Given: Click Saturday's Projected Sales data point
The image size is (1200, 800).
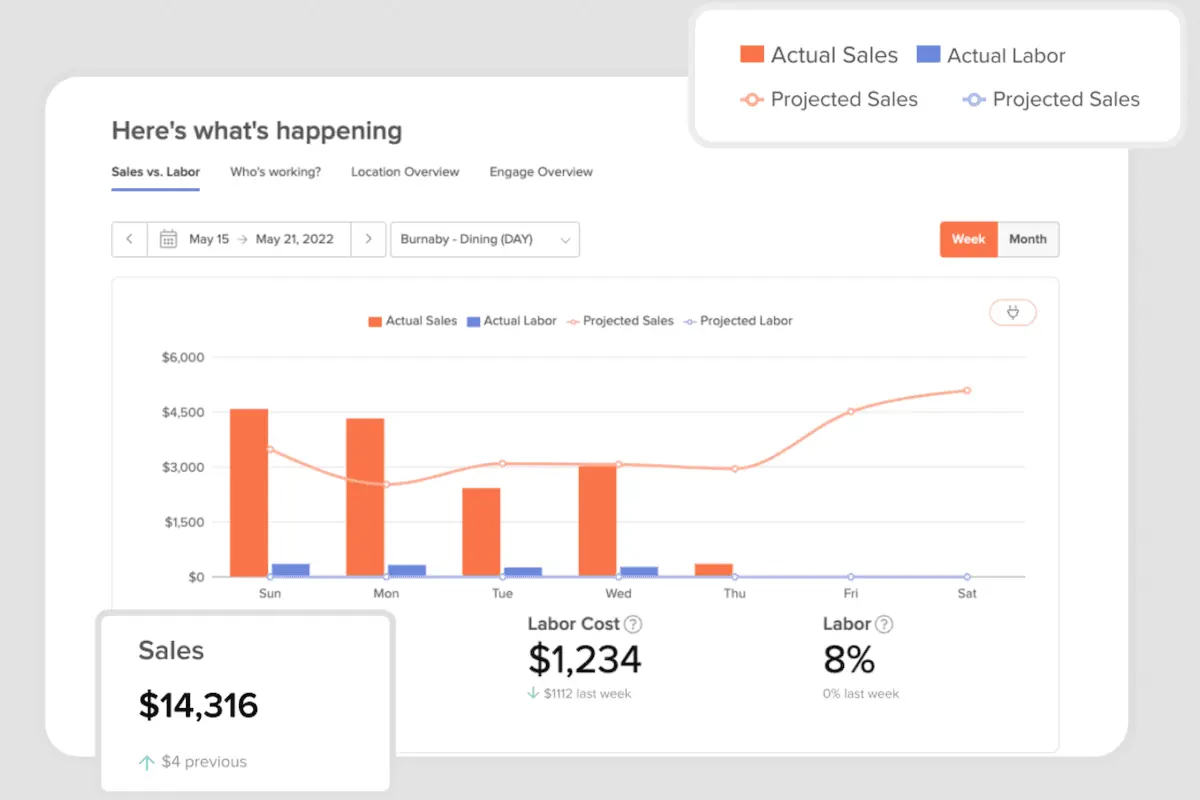Looking at the screenshot, I should (x=967, y=390).
